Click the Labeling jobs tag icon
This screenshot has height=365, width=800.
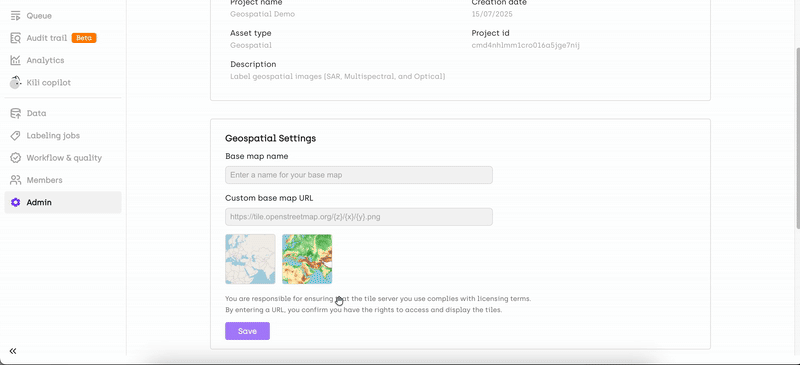[x=15, y=136]
